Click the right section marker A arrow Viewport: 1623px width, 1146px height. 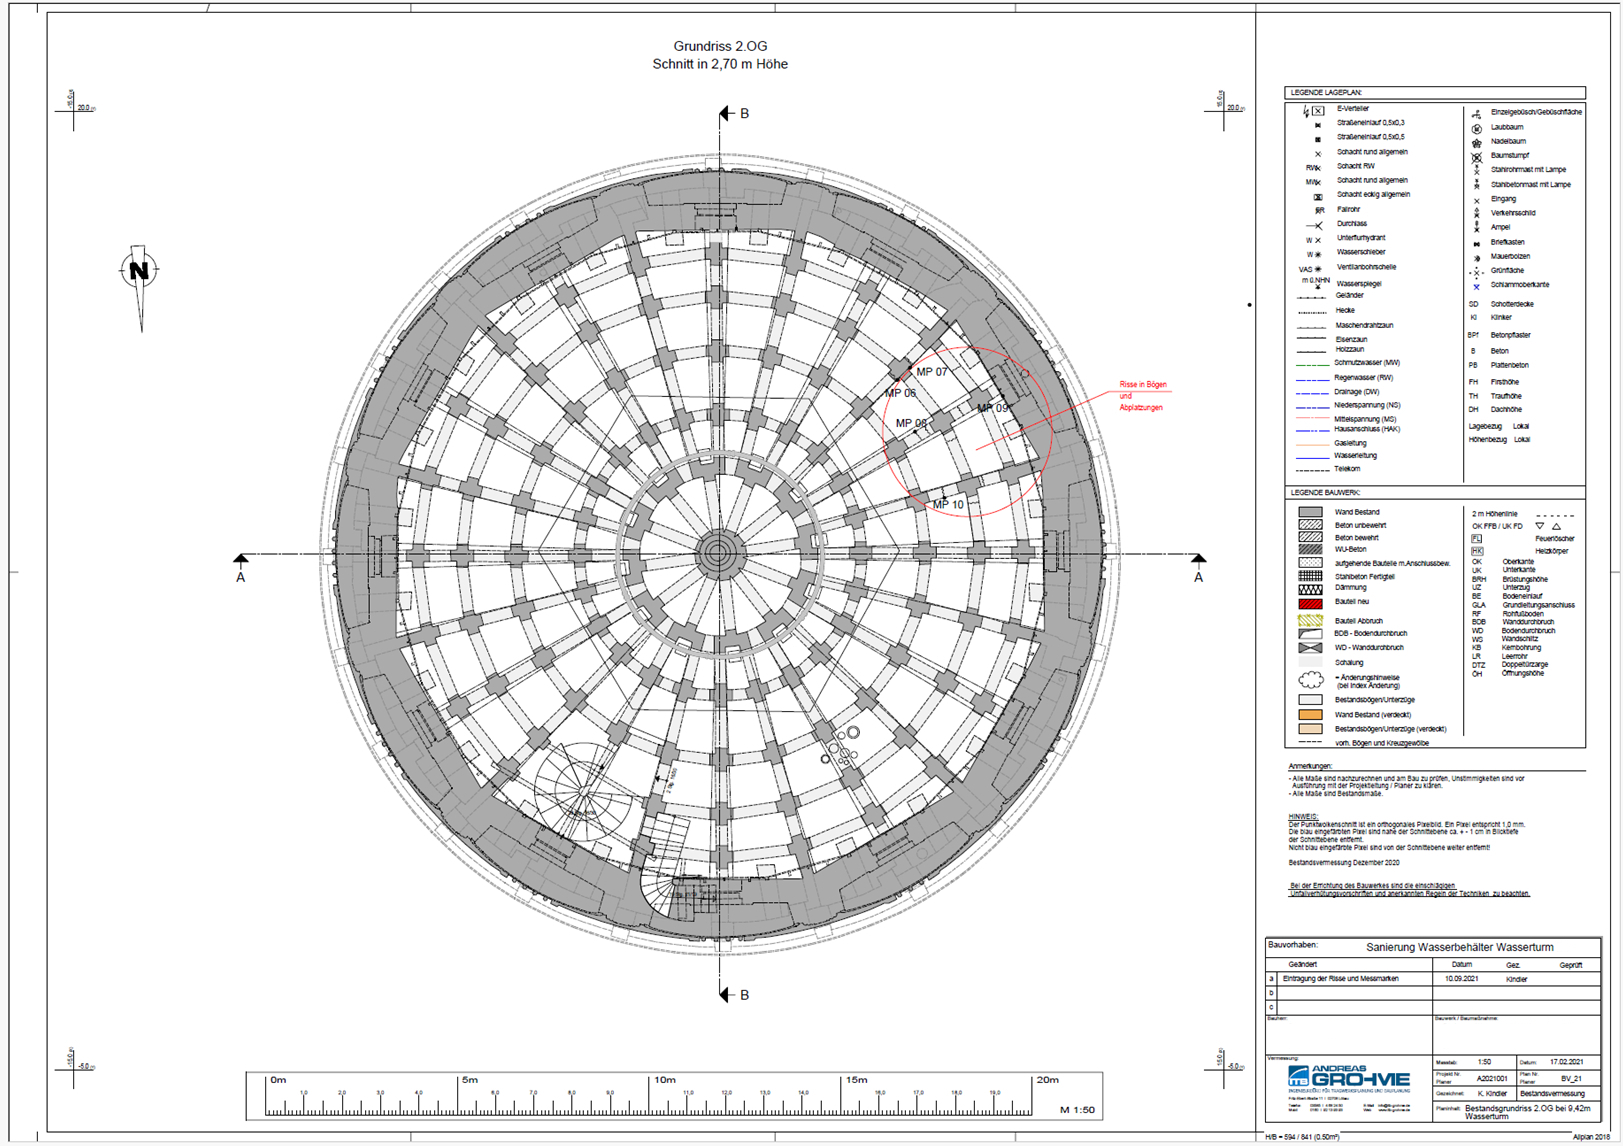pos(1198,558)
